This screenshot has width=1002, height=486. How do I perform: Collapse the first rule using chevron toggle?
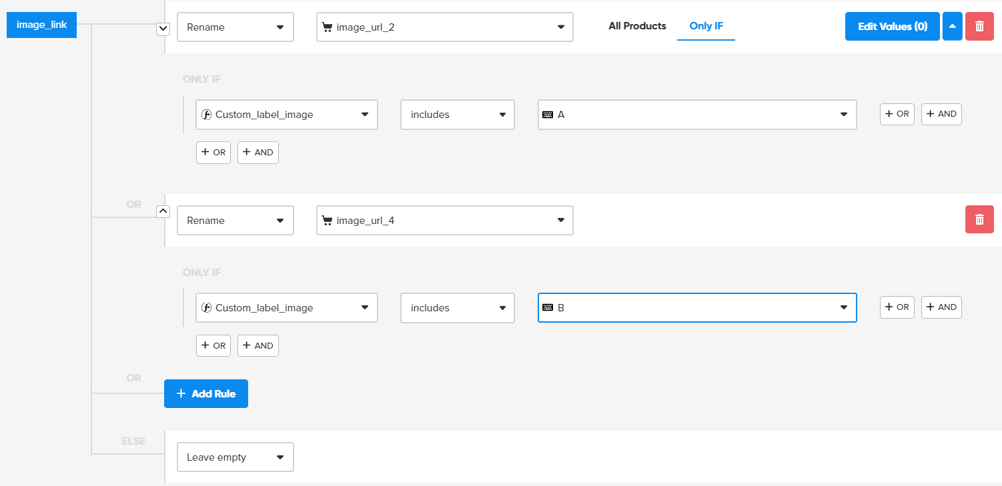point(163,28)
